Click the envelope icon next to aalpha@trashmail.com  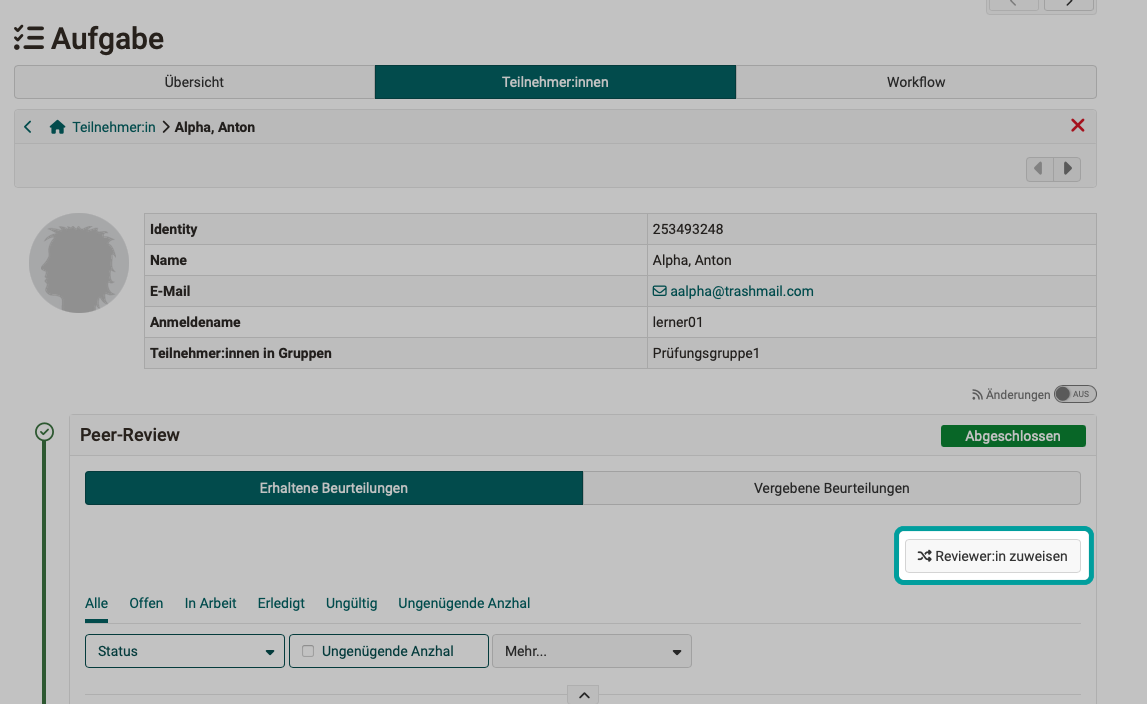(x=659, y=291)
